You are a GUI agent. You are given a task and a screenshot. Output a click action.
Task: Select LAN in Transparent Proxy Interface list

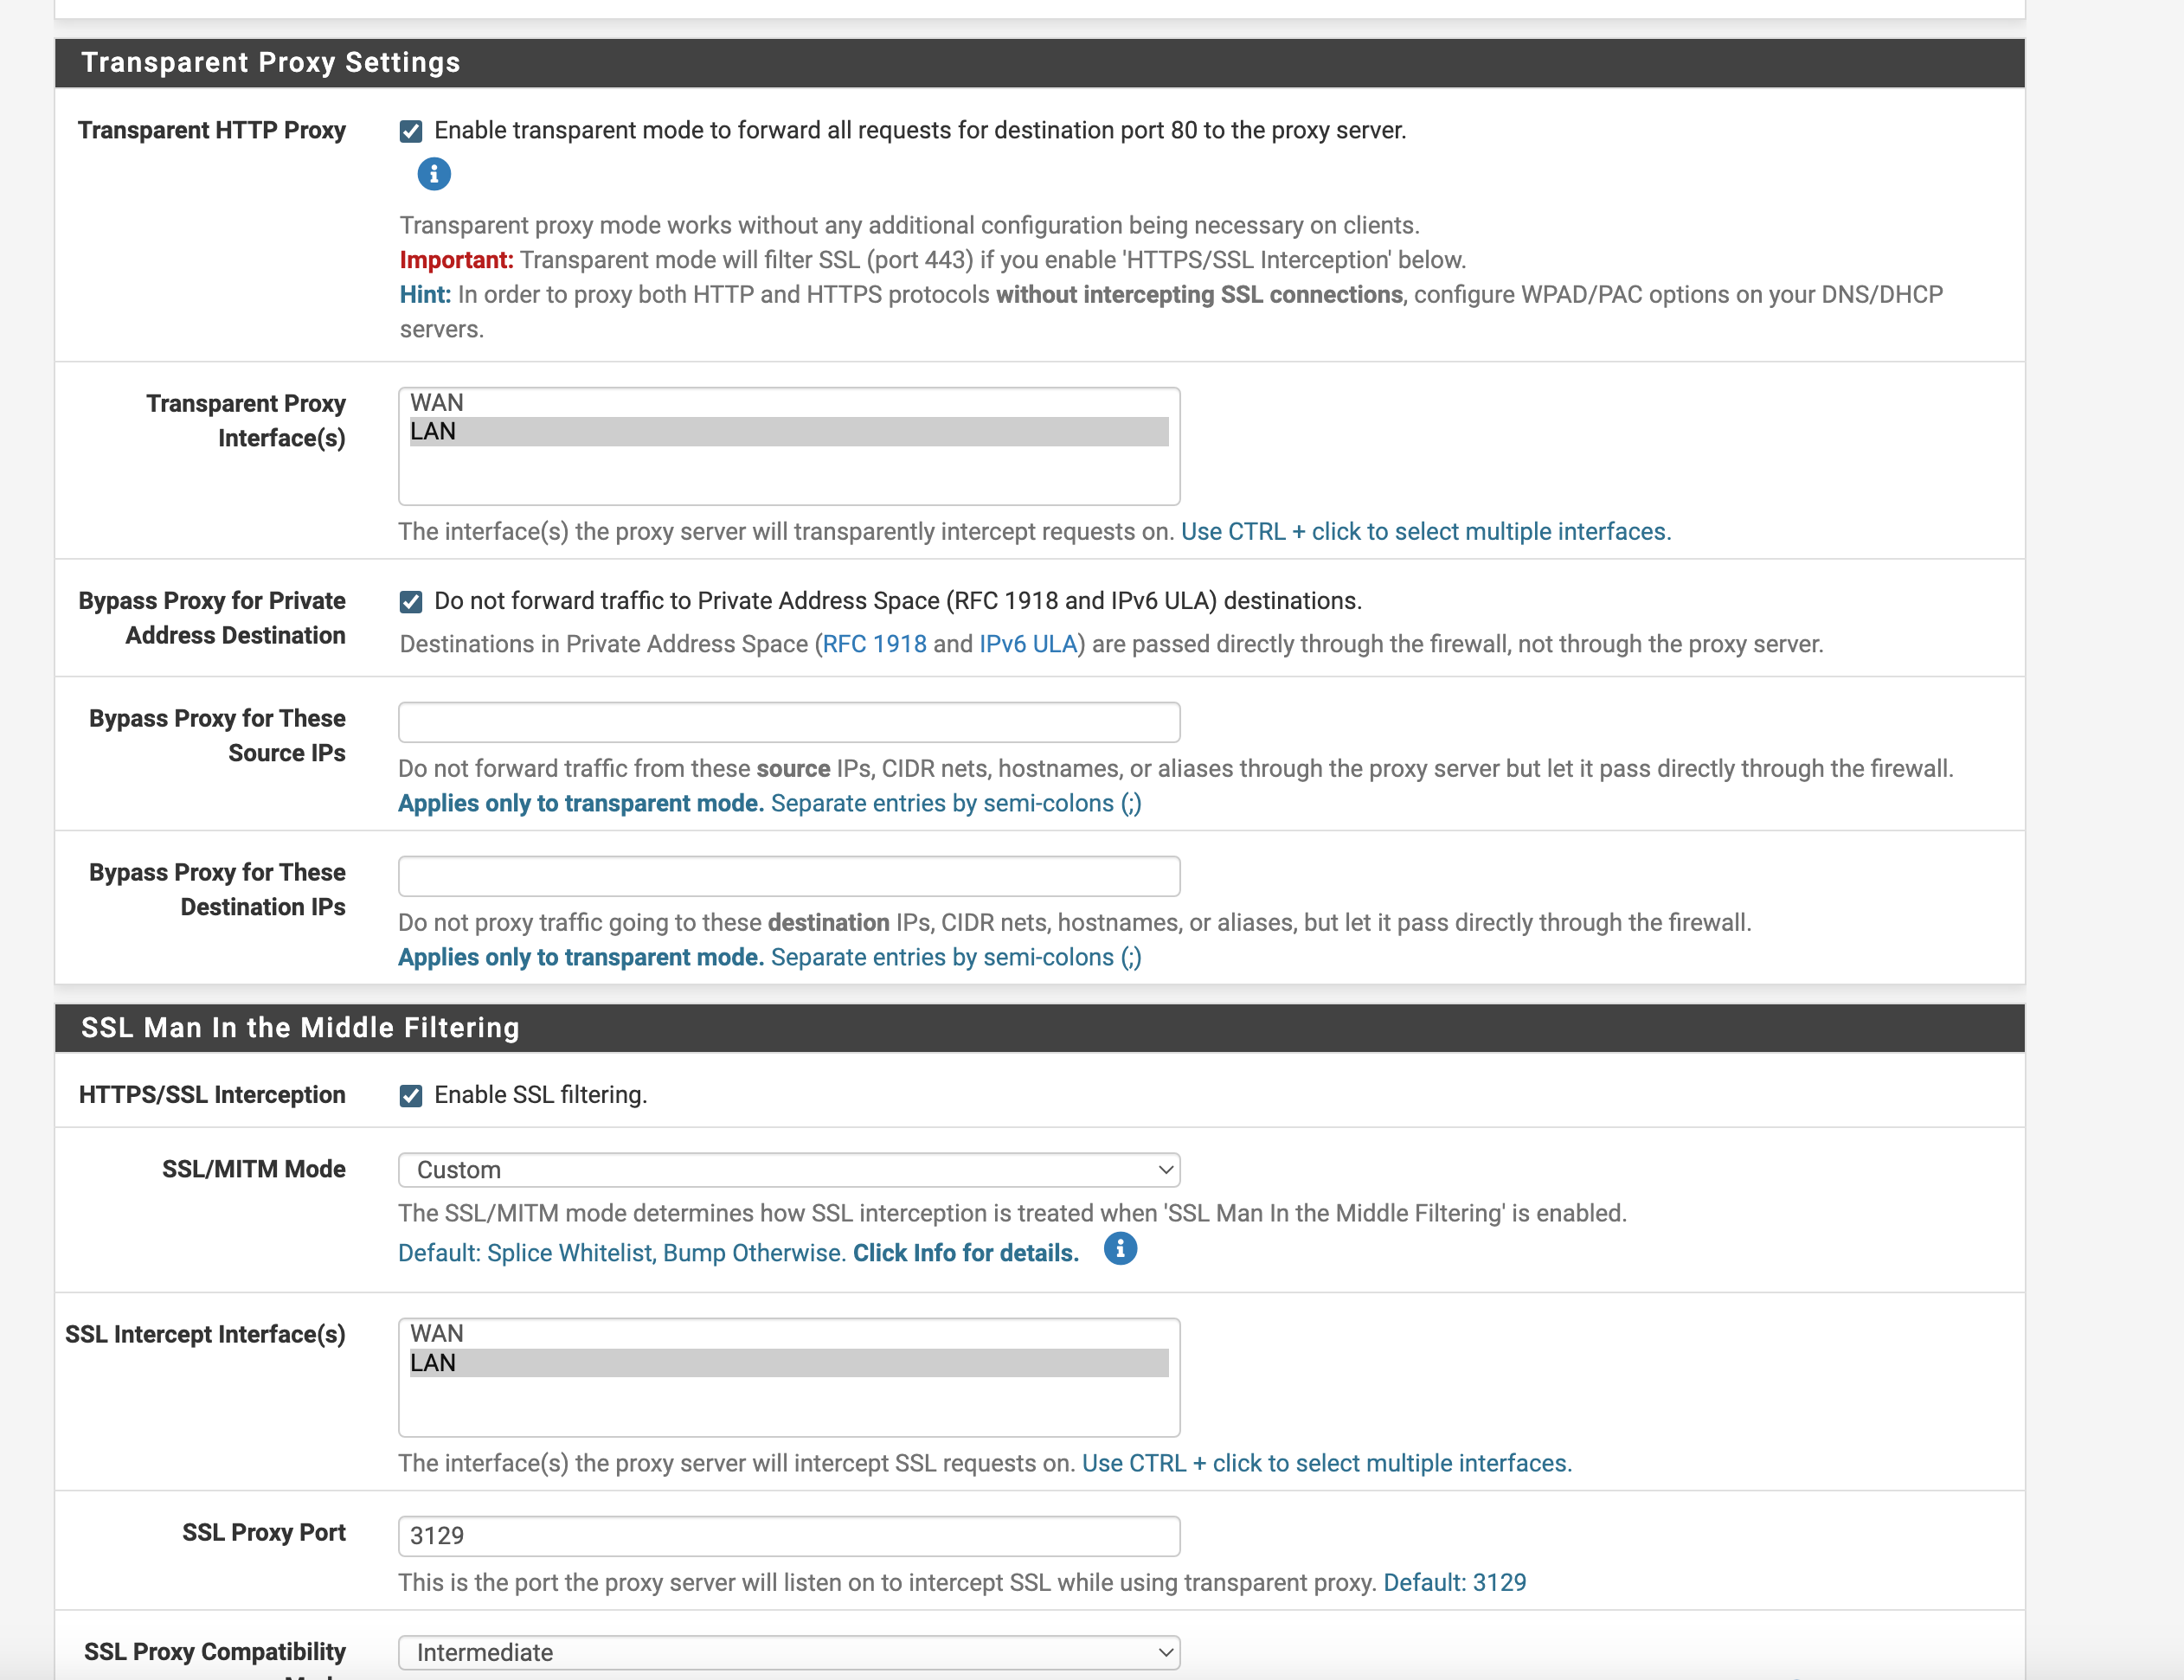click(789, 431)
